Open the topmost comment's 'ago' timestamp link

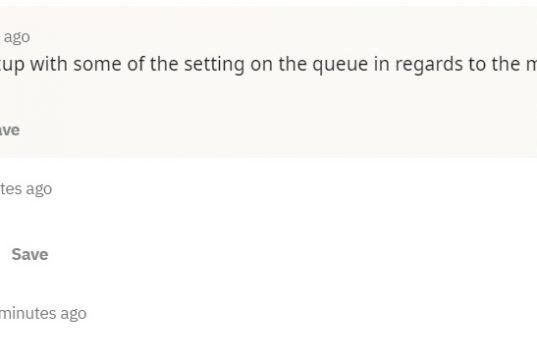pos(15,37)
